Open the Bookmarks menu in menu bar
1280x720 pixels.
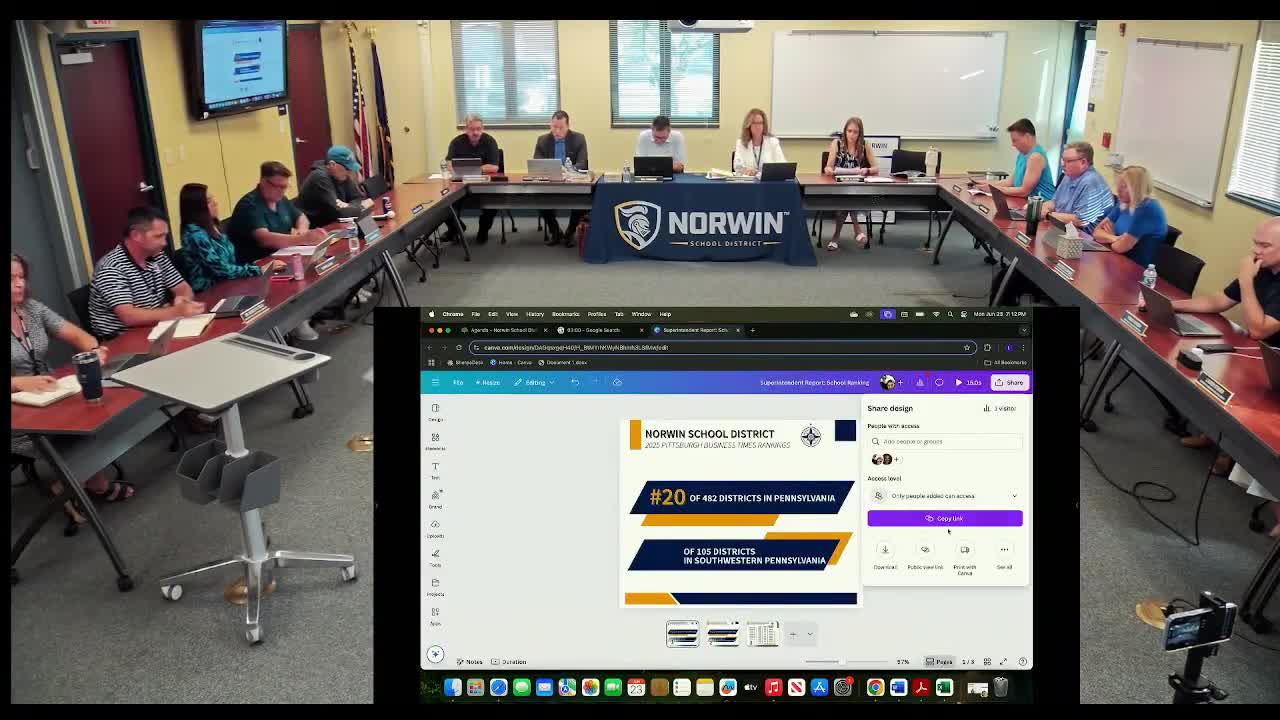(565, 314)
